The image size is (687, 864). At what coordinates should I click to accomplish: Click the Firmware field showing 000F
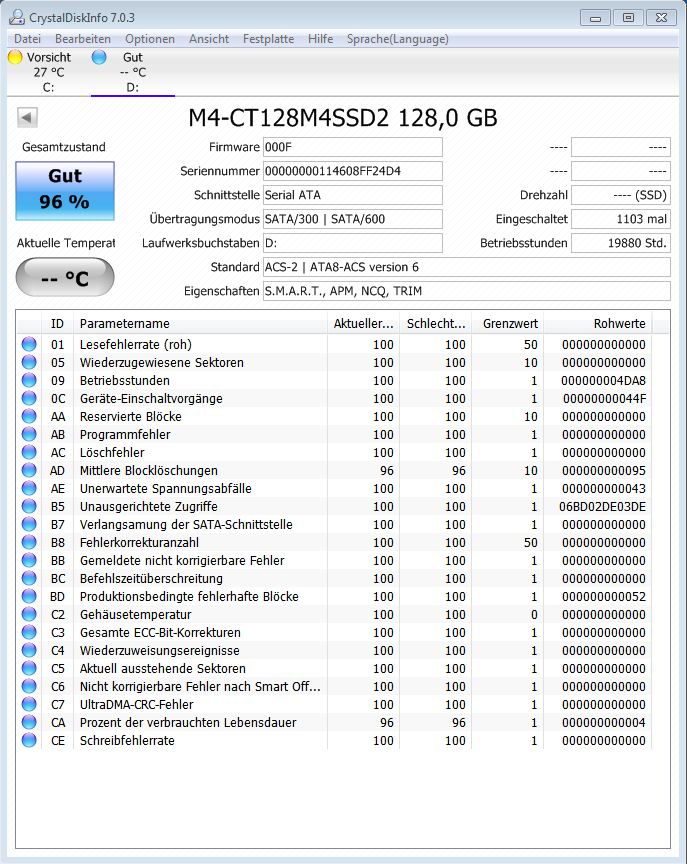(353, 147)
